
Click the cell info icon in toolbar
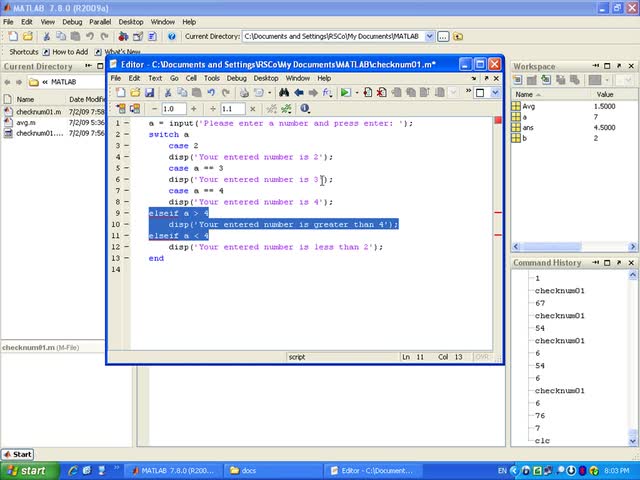304,108
